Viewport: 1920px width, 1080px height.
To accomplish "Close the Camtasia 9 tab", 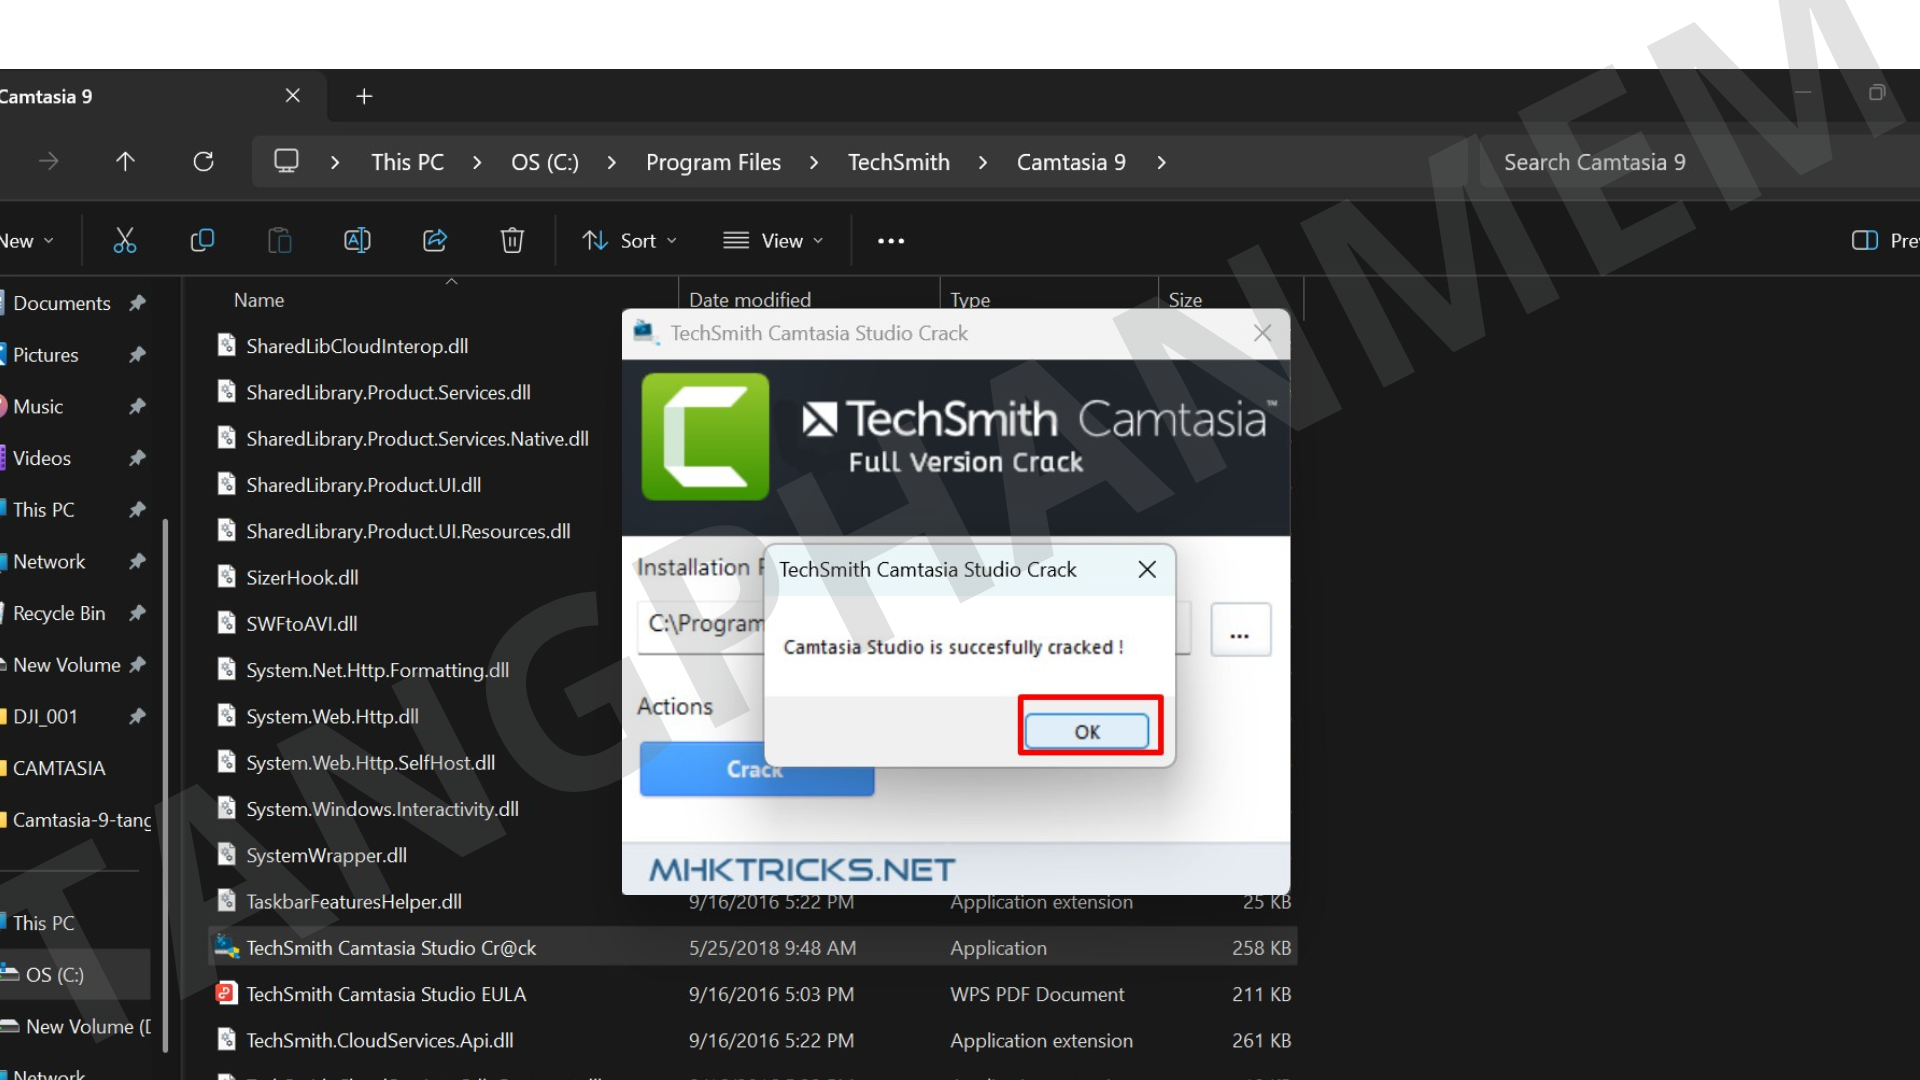I will point(292,96).
